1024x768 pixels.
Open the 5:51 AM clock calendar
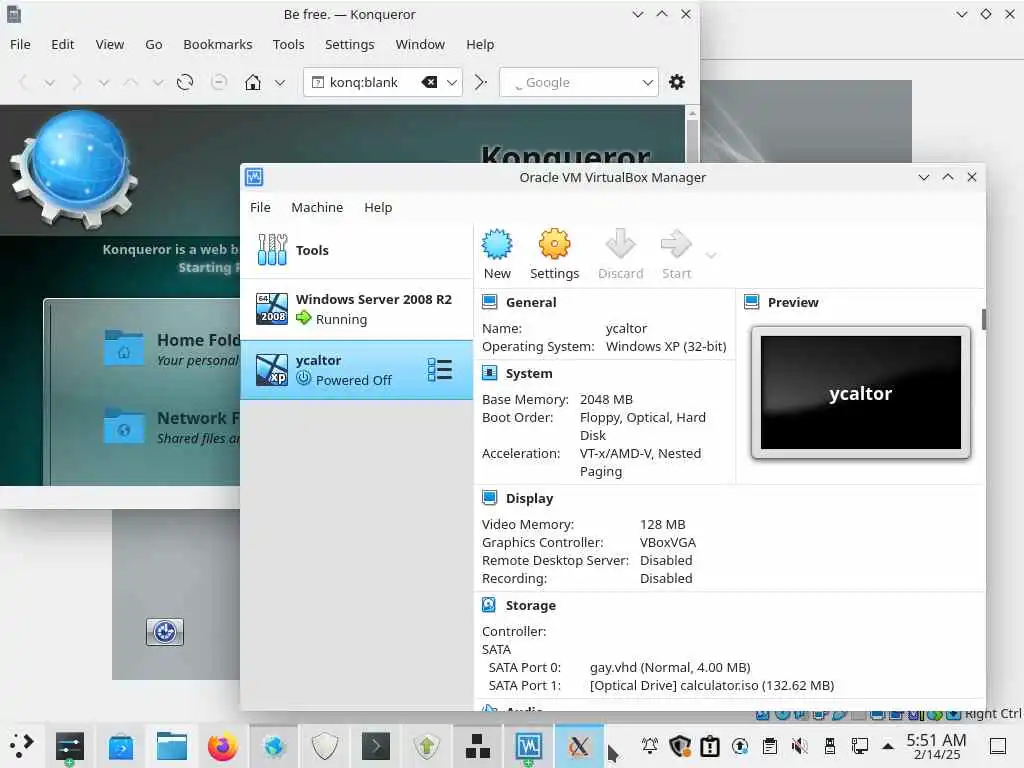[x=936, y=746]
